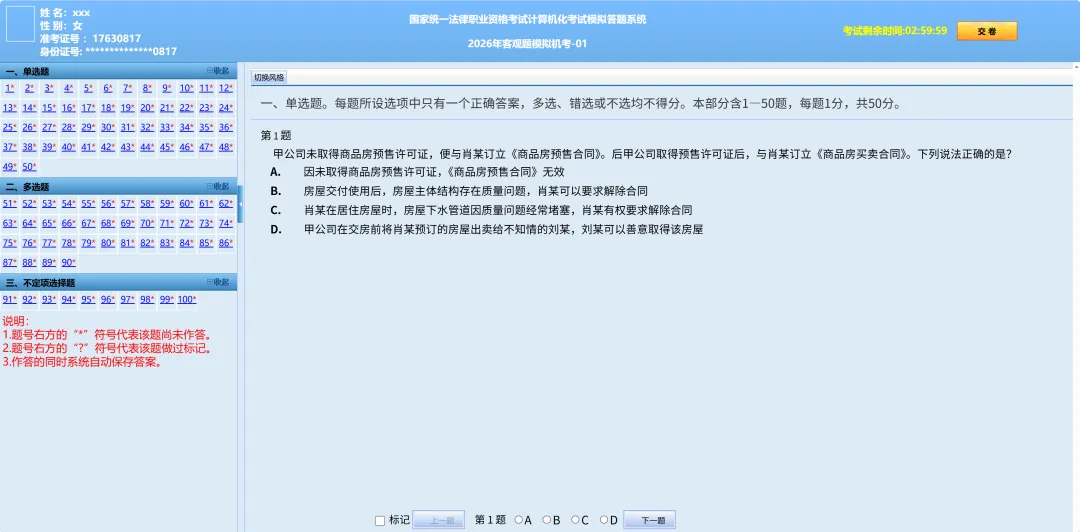Jump to question 13
The height and width of the screenshot is (532, 1080).
click(x=10, y=108)
